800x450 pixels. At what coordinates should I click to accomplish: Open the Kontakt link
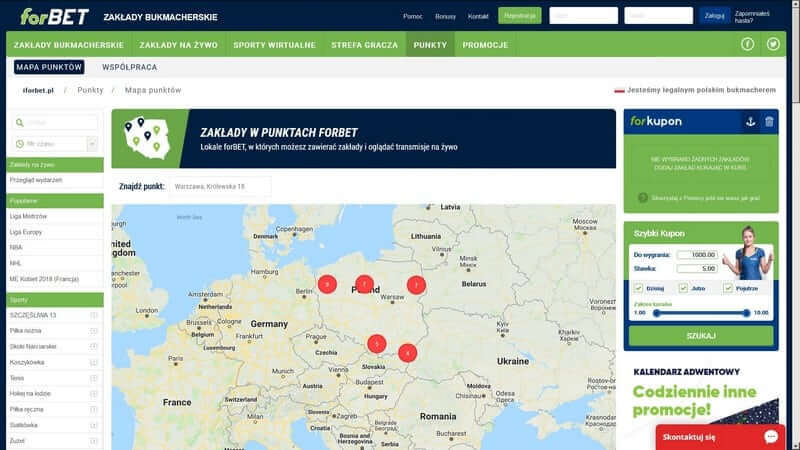pos(478,16)
